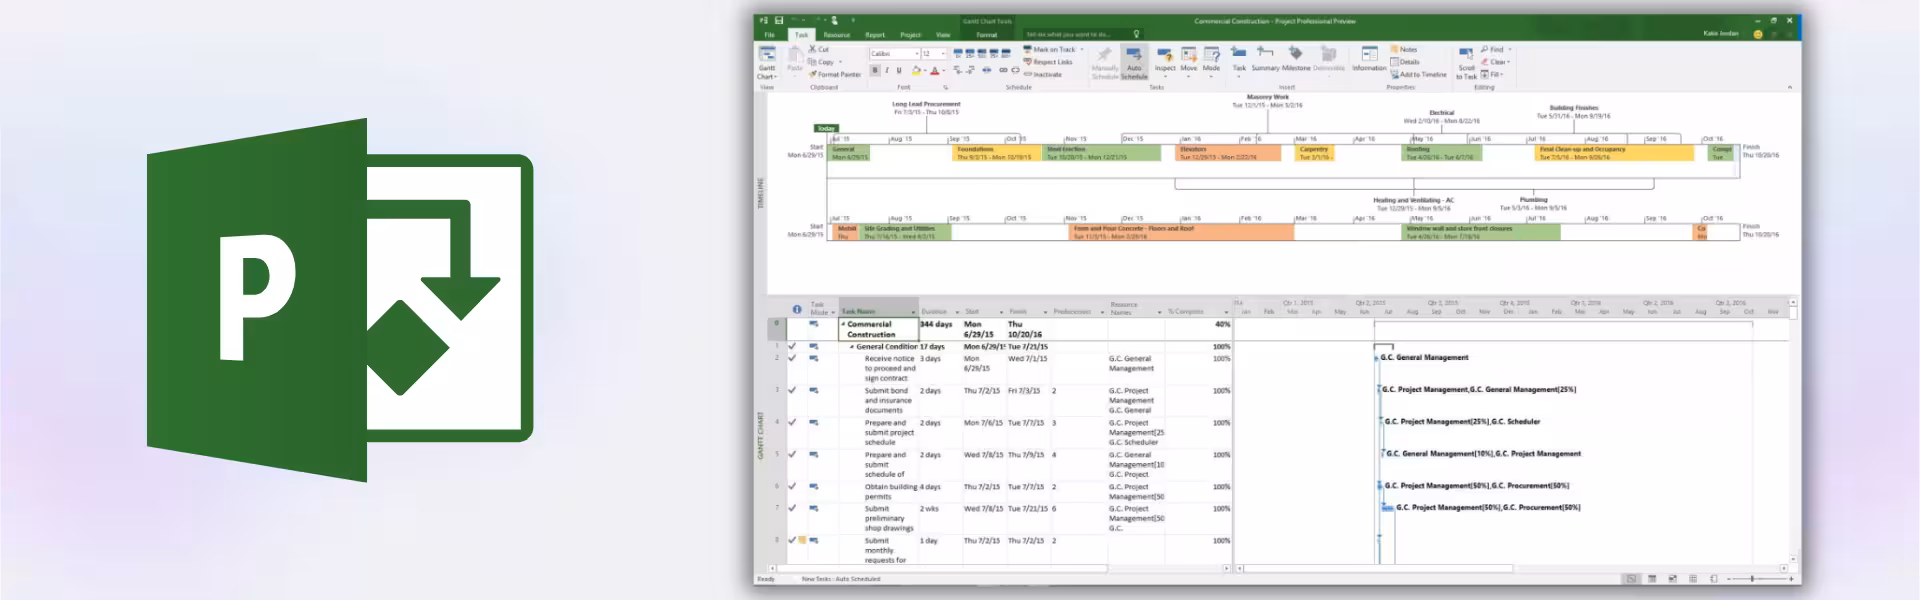Toggle Bold formatting
The width and height of the screenshot is (1920, 600).
[x=875, y=70]
